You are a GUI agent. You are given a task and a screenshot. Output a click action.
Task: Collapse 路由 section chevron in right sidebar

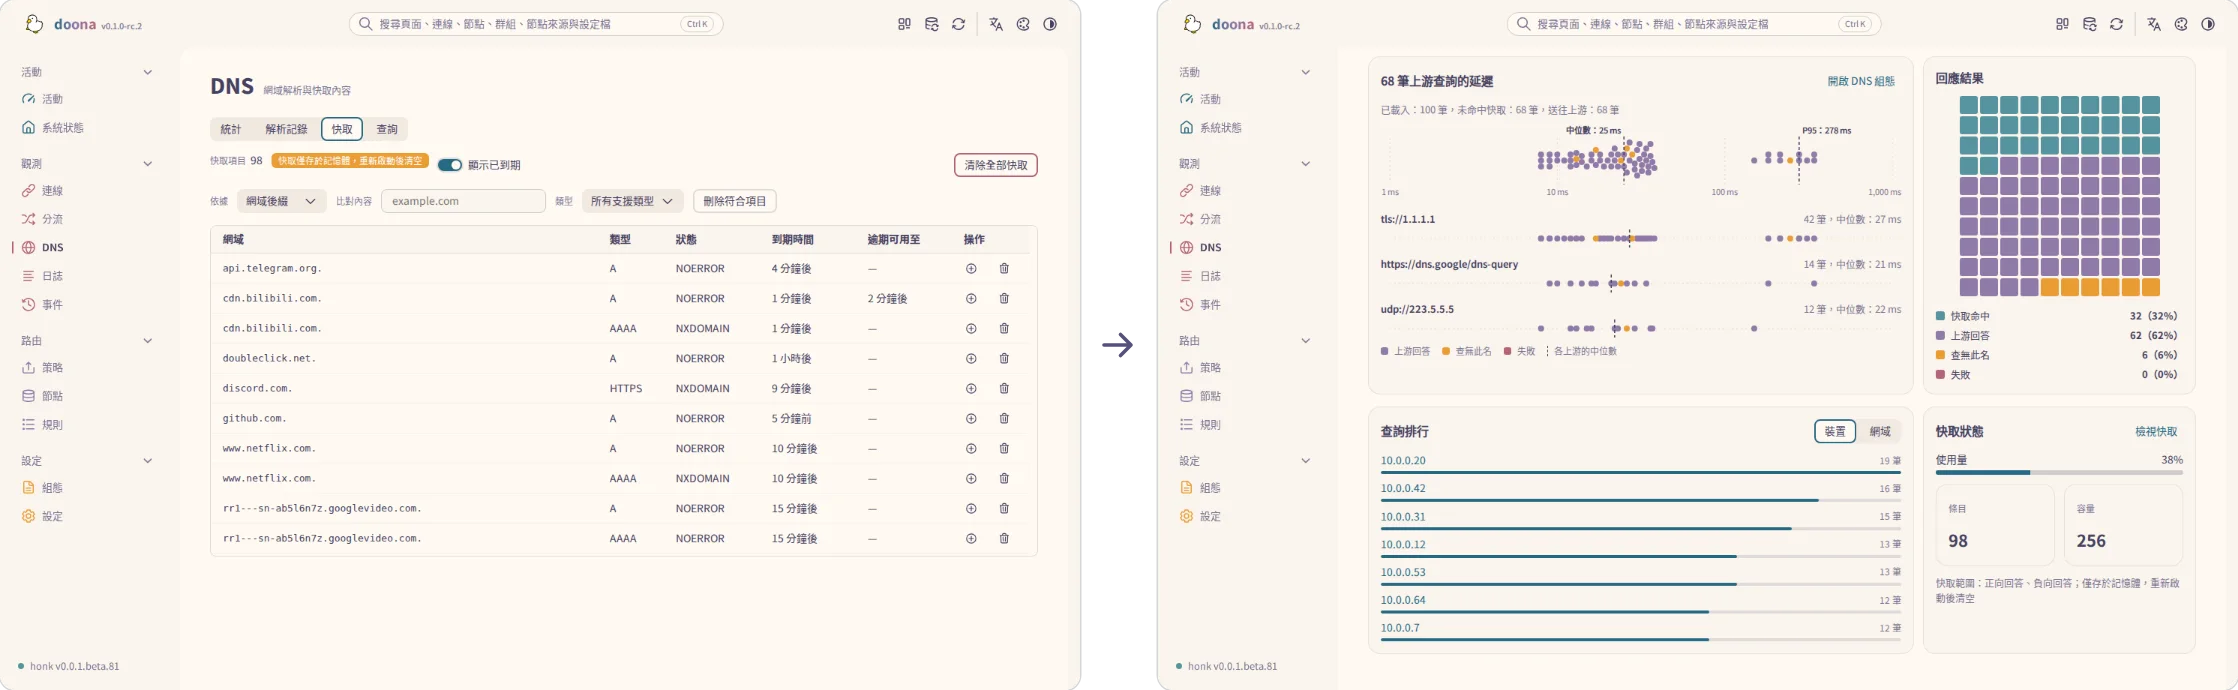1306,340
